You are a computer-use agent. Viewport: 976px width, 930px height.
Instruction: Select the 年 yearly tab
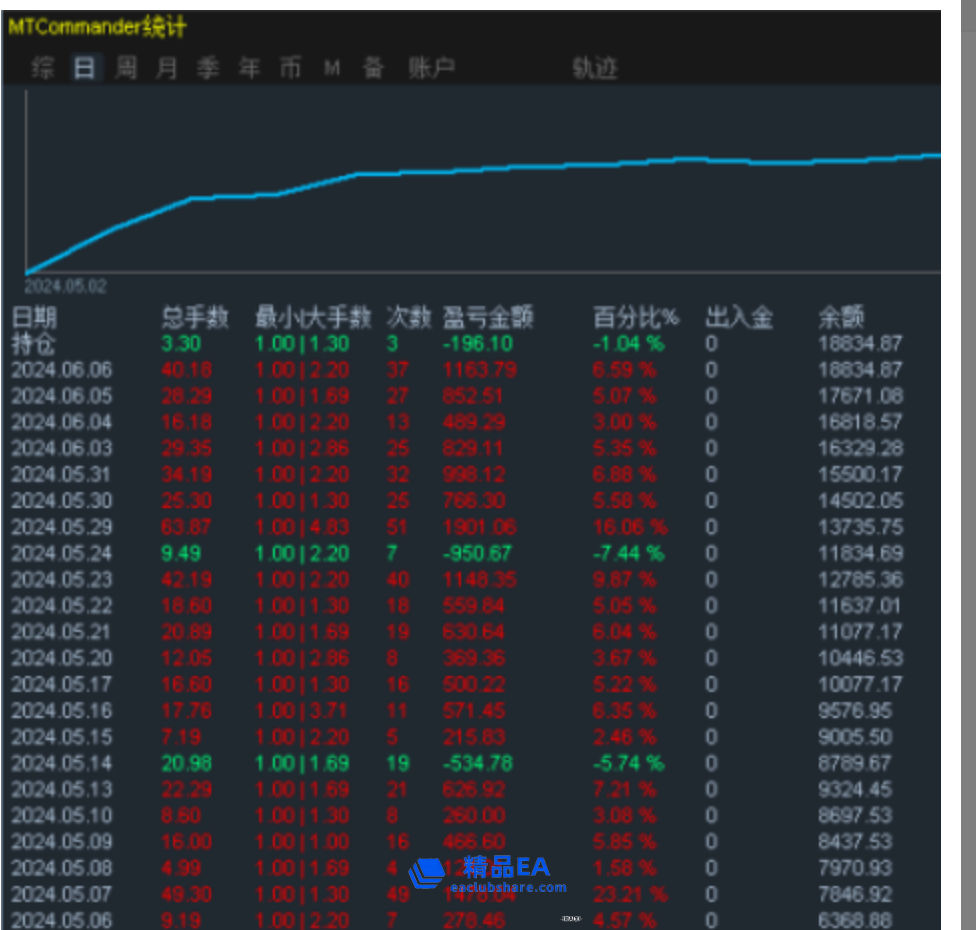249,68
